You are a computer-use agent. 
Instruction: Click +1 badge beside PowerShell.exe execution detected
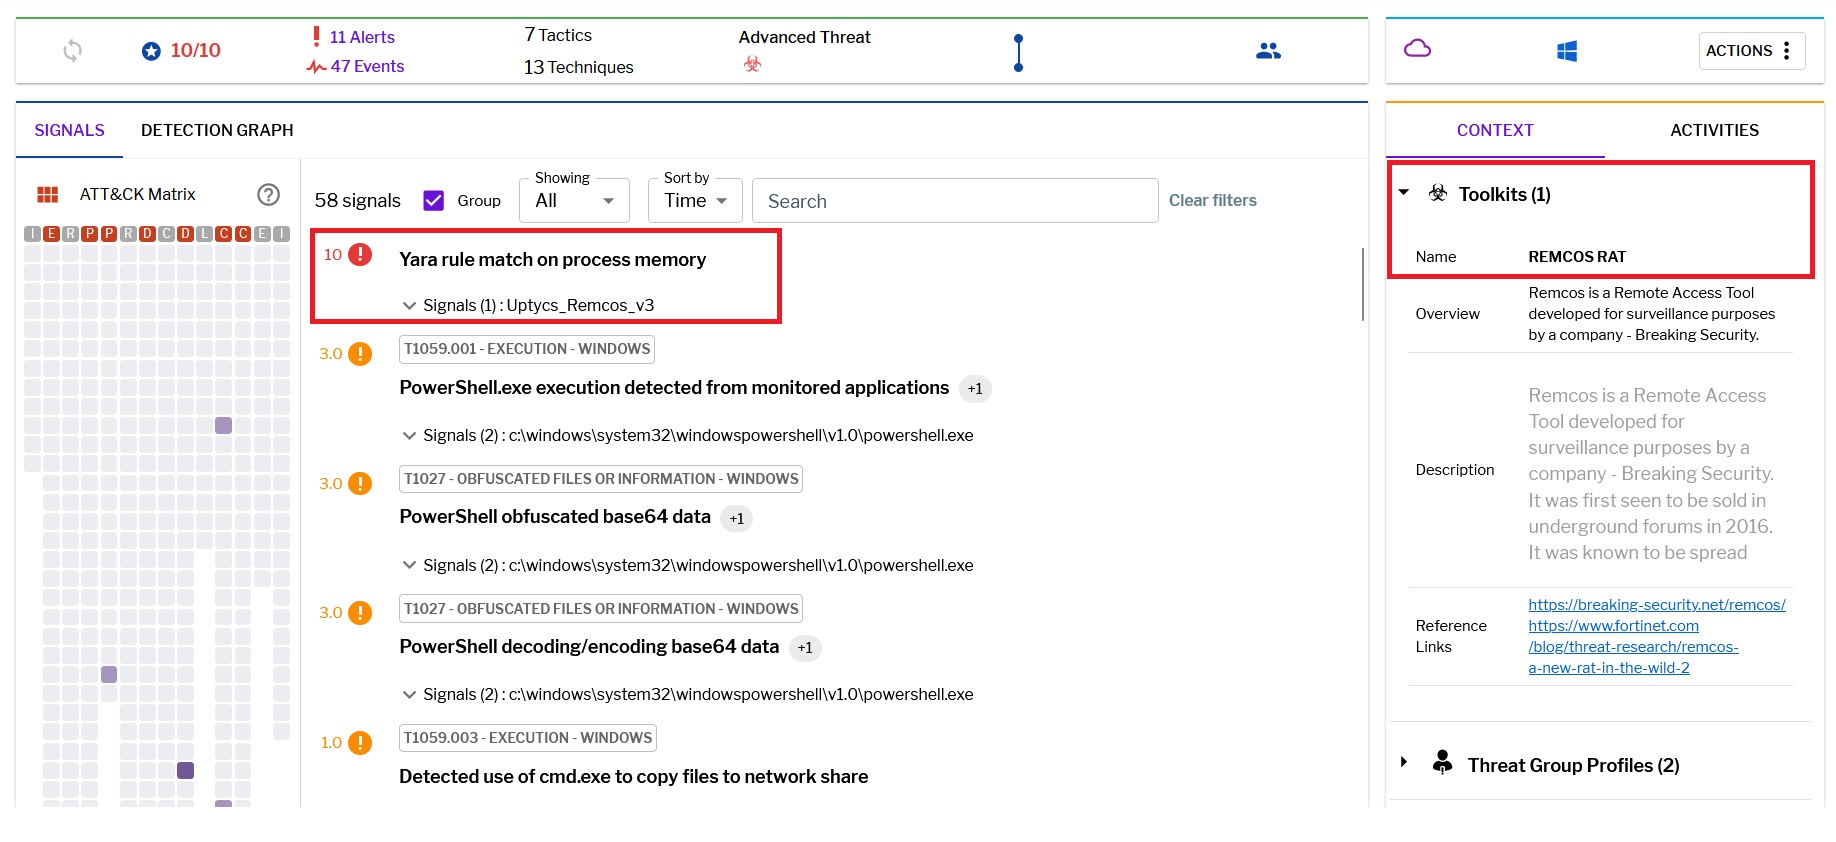975,389
